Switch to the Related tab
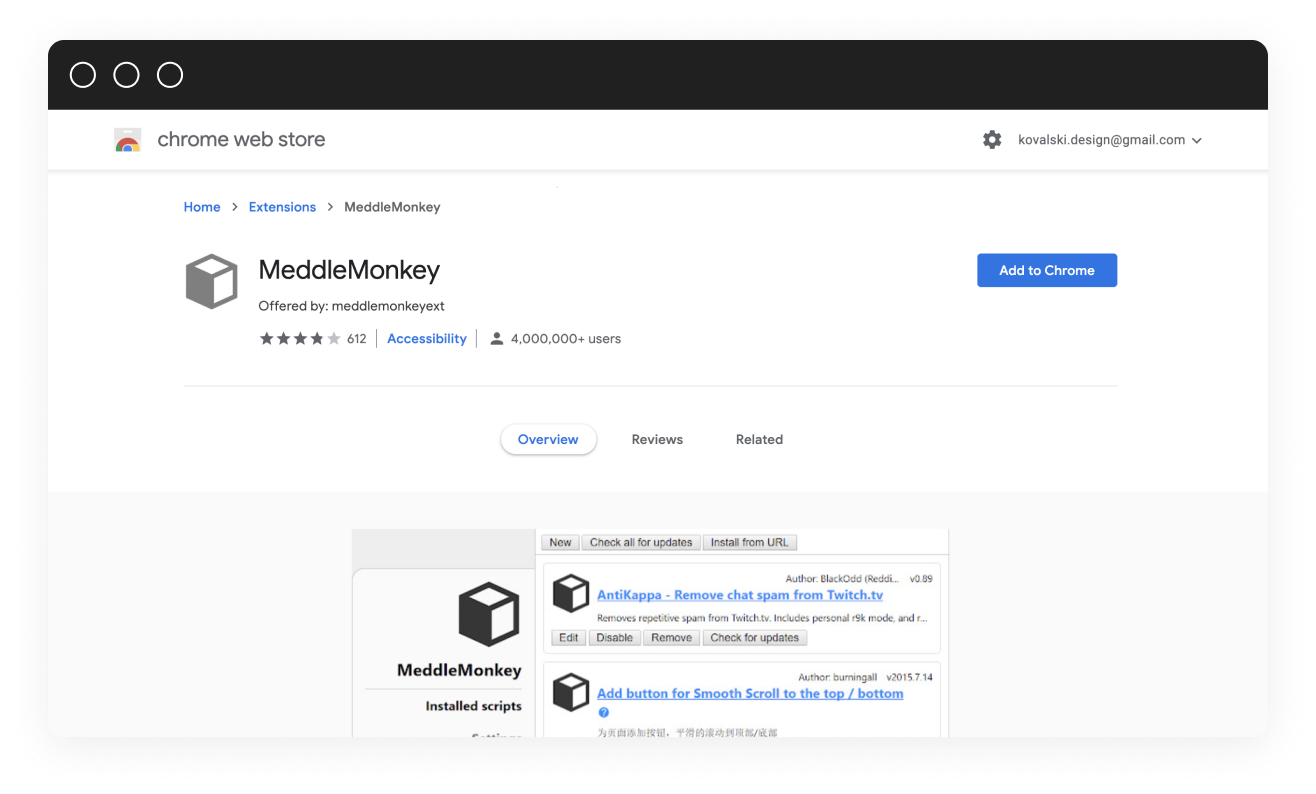1316x794 pixels. tap(759, 439)
